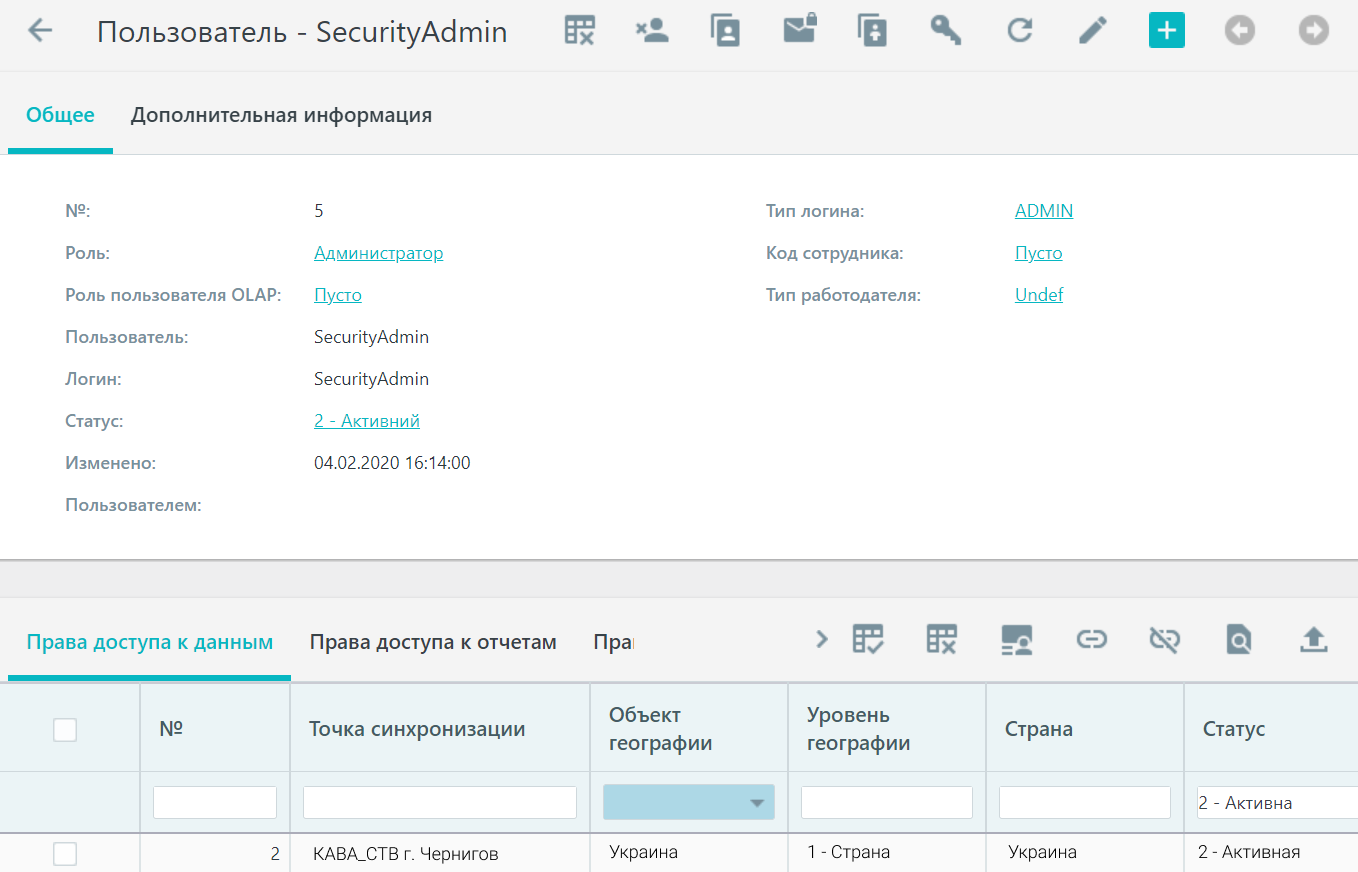Click the unlink broken chain icon
Viewport: 1358px width, 872px height.
tap(1165, 639)
